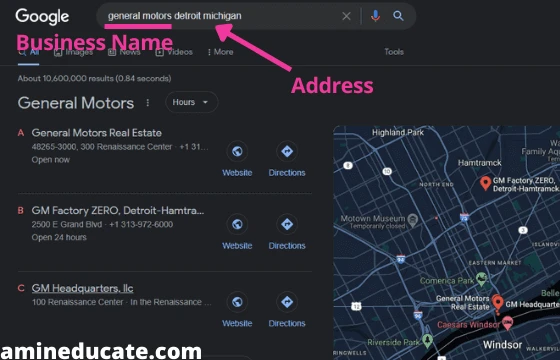Open Website globe icon for GM Headquarters
This screenshot has height=360, width=560.
pos(237,302)
